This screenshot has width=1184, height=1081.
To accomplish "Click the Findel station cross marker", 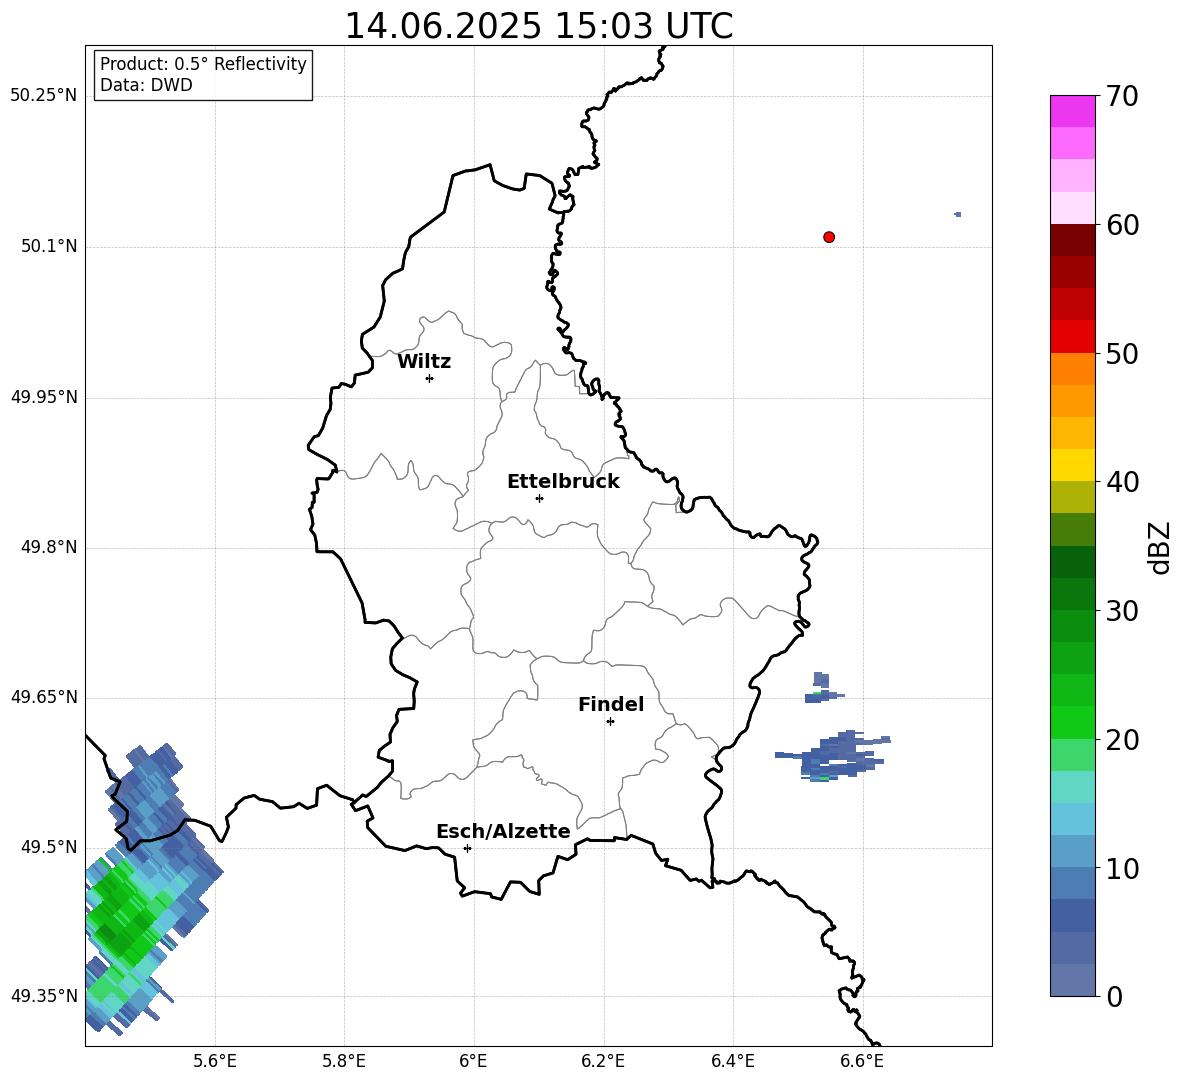I will click(x=610, y=722).
